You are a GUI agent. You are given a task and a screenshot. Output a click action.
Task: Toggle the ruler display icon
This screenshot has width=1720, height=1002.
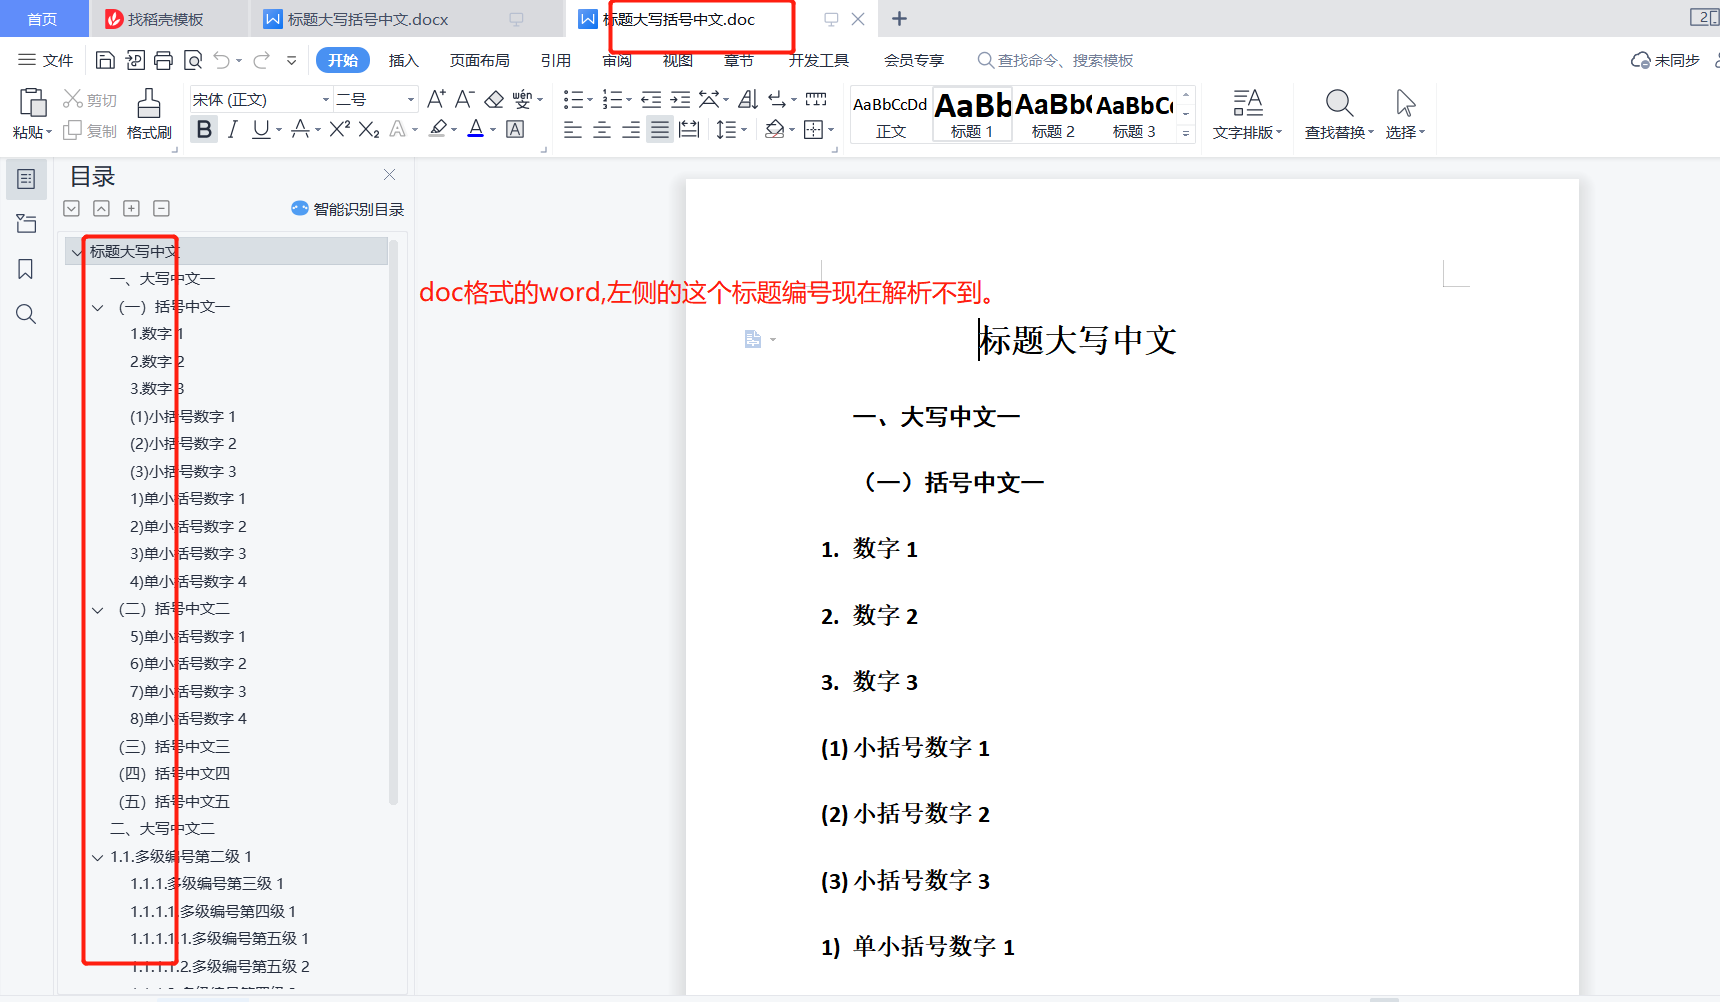pos(816,99)
